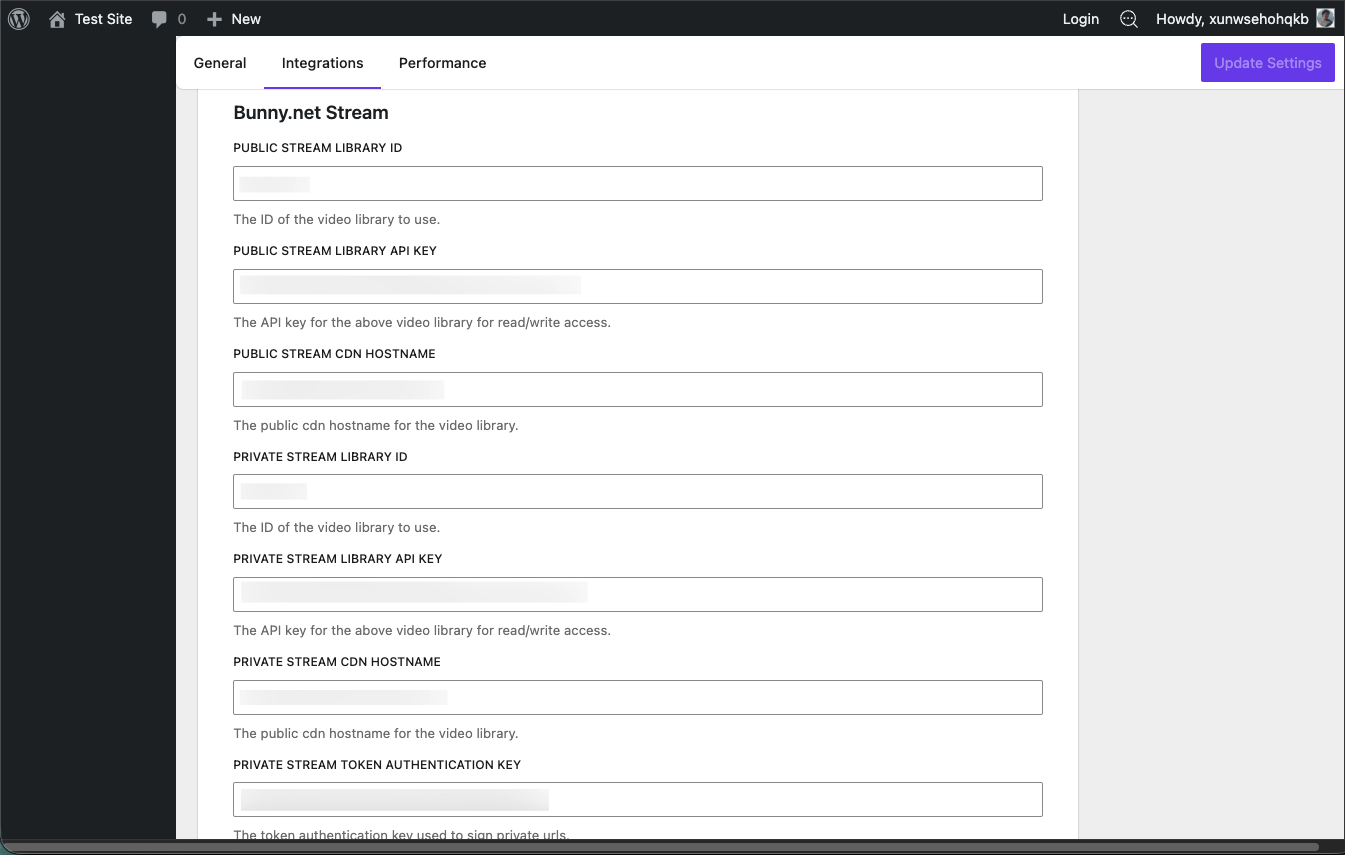Image resolution: width=1345 pixels, height=855 pixels.
Task: Open the Howdy, xunwsehohqkb account menu
Action: [x=1232, y=18]
